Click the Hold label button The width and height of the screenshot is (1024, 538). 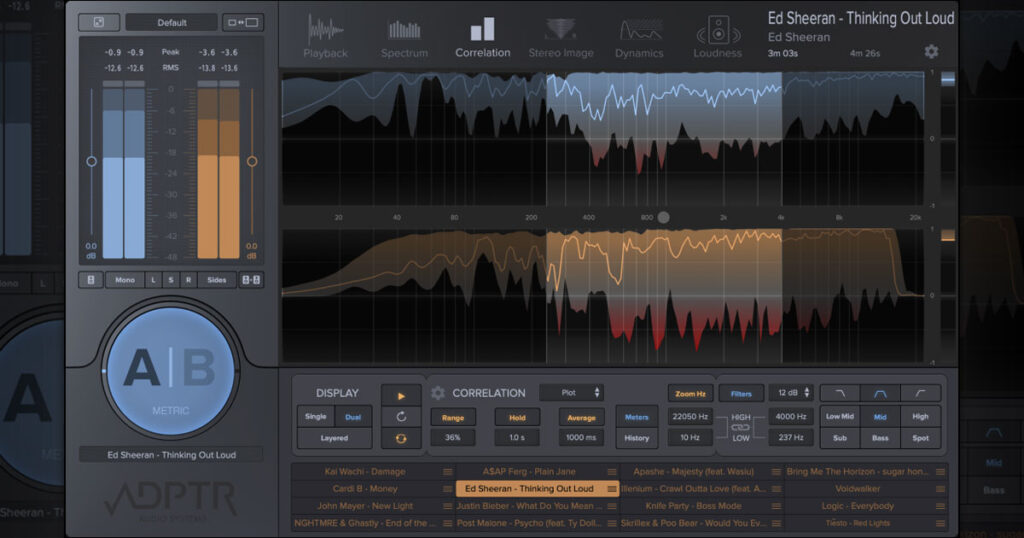click(517, 418)
